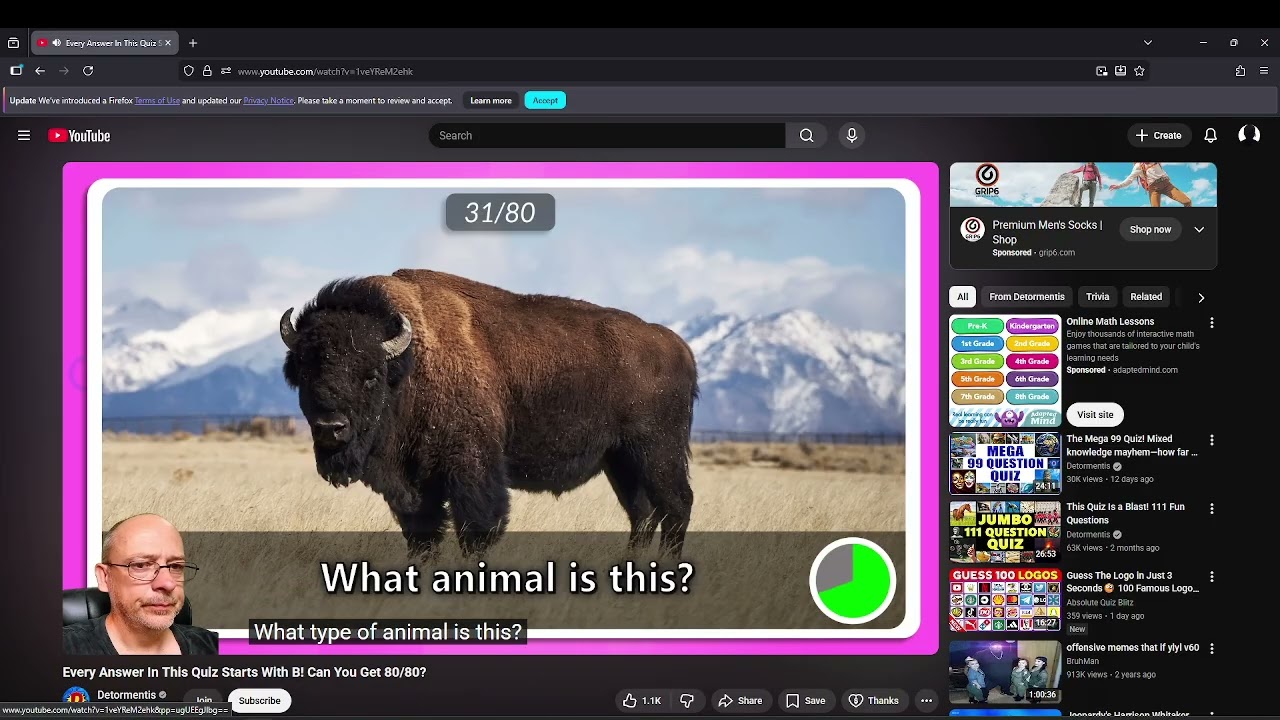Show next filter chips arrow
The height and width of the screenshot is (720, 1280).
(1201, 297)
